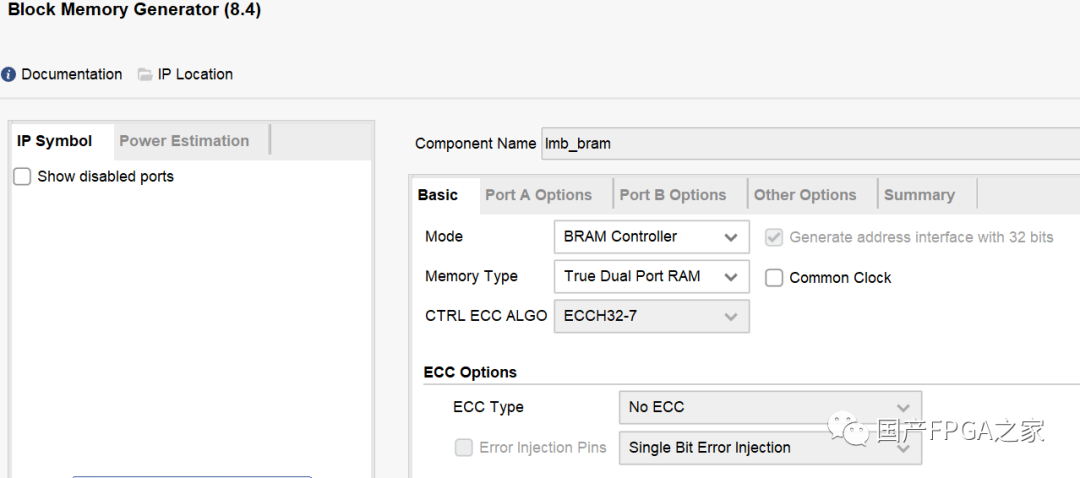Select the Basic tab
The width and height of the screenshot is (1080, 478).
[x=438, y=195]
